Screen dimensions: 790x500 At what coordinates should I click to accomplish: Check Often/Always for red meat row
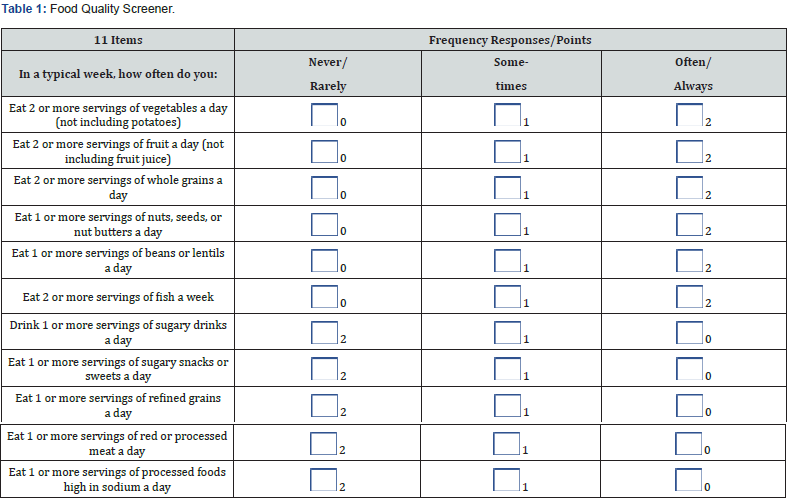tap(689, 443)
